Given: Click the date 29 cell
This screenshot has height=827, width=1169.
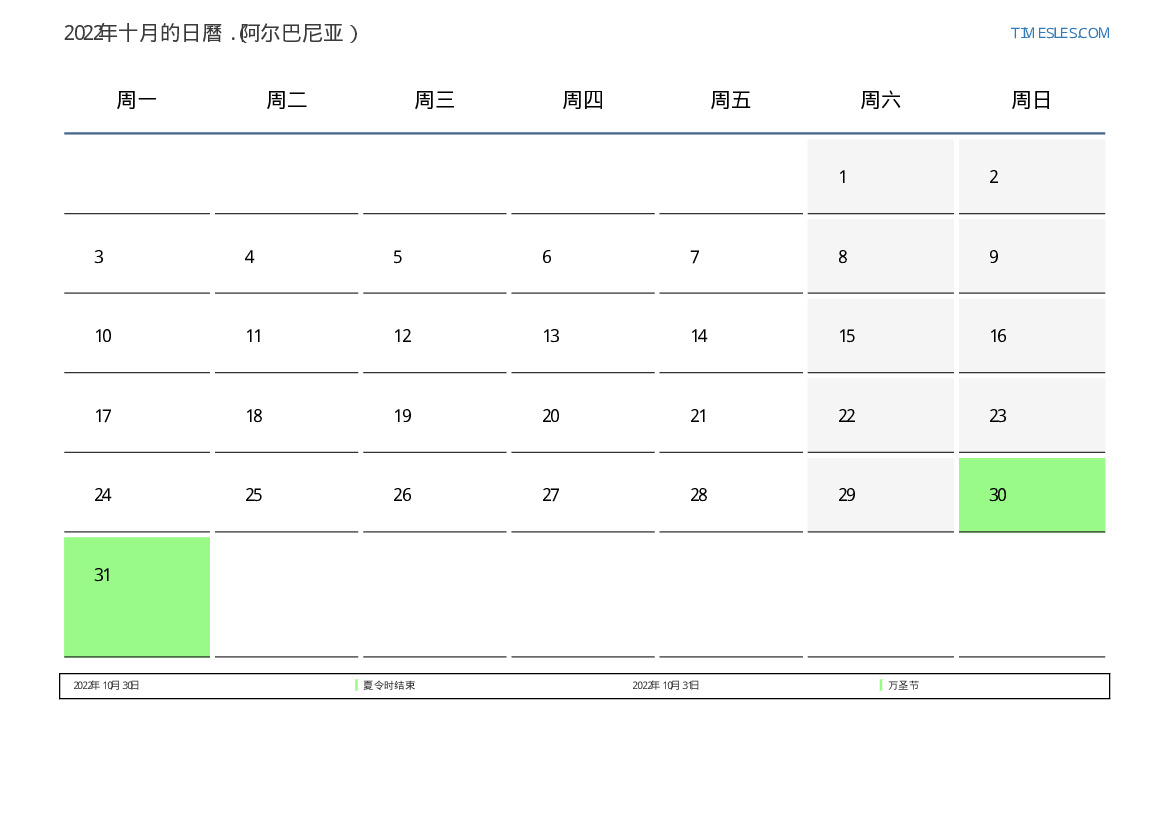Looking at the screenshot, I should pos(880,495).
